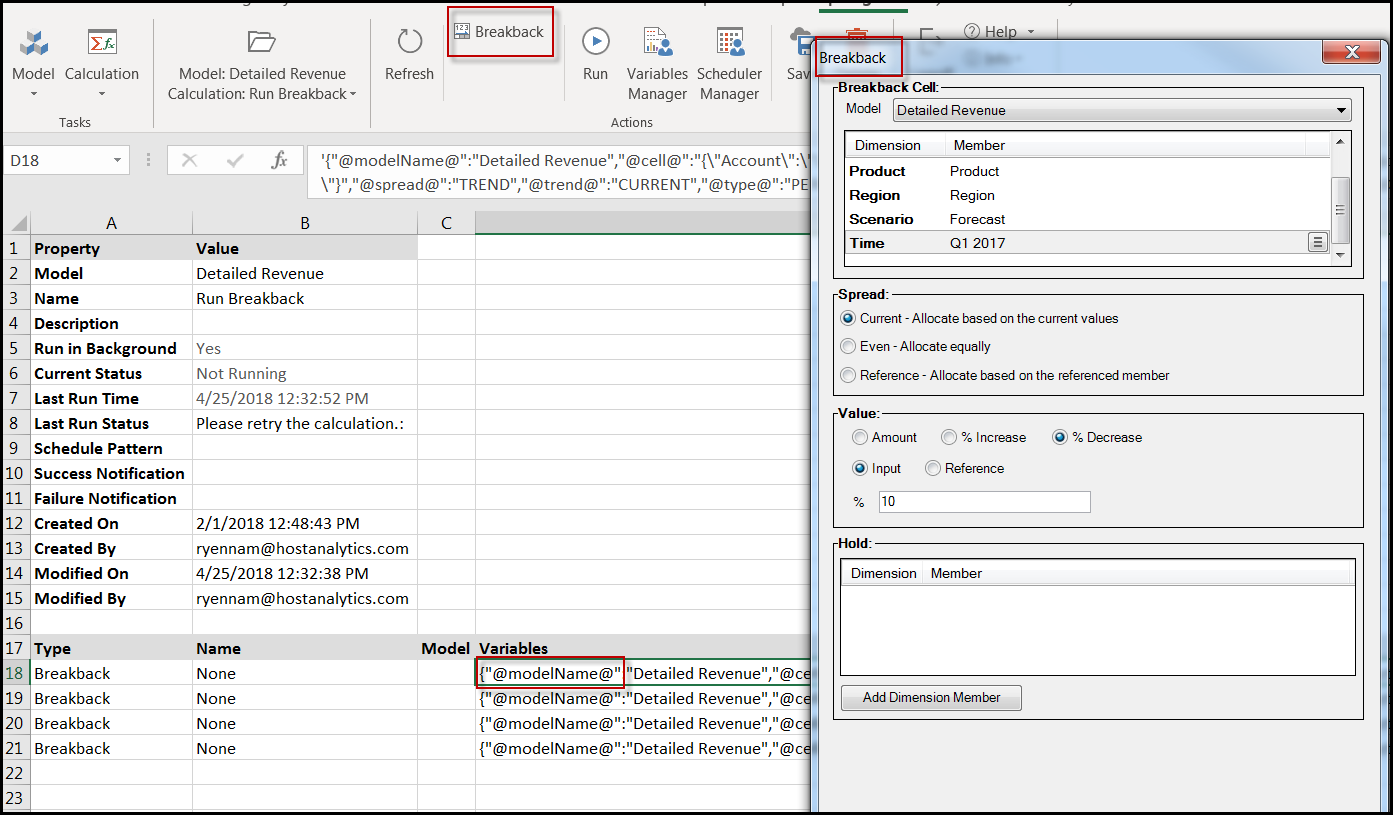Screen dimensions: 1393x815
Task: Select Even - Allocate equally option
Action: [x=848, y=346]
